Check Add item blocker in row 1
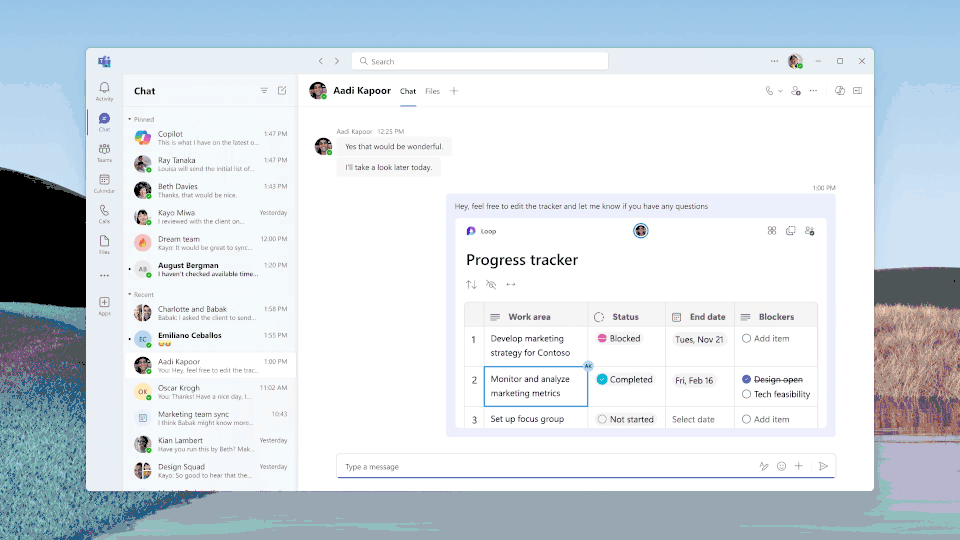 click(x=746, y=338)
